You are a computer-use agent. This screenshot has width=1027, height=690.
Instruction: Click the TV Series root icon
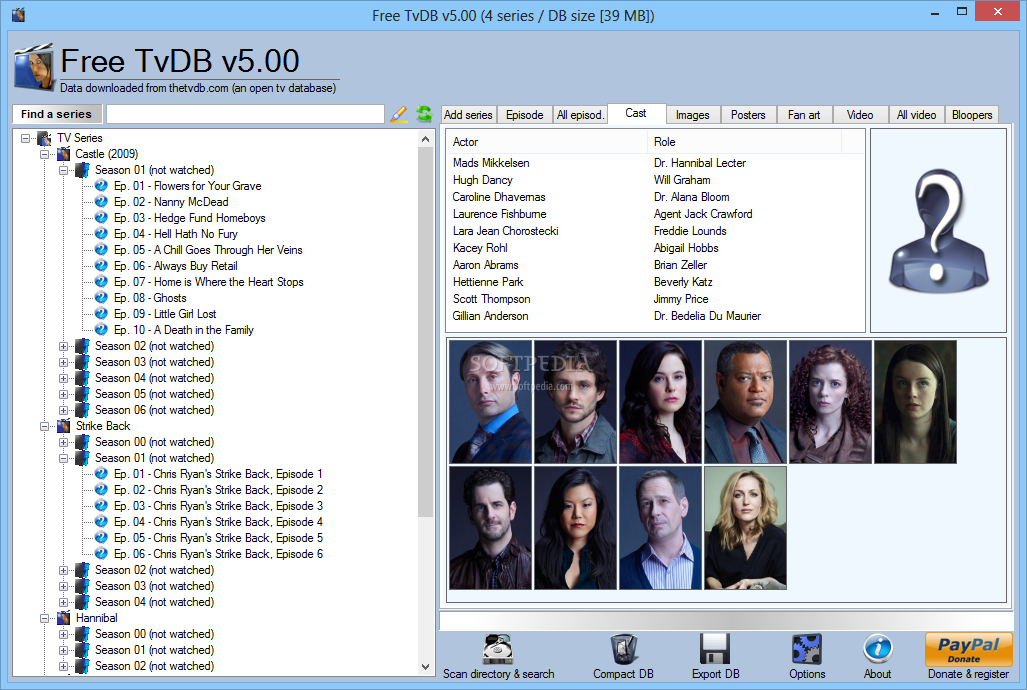point(45,138)
